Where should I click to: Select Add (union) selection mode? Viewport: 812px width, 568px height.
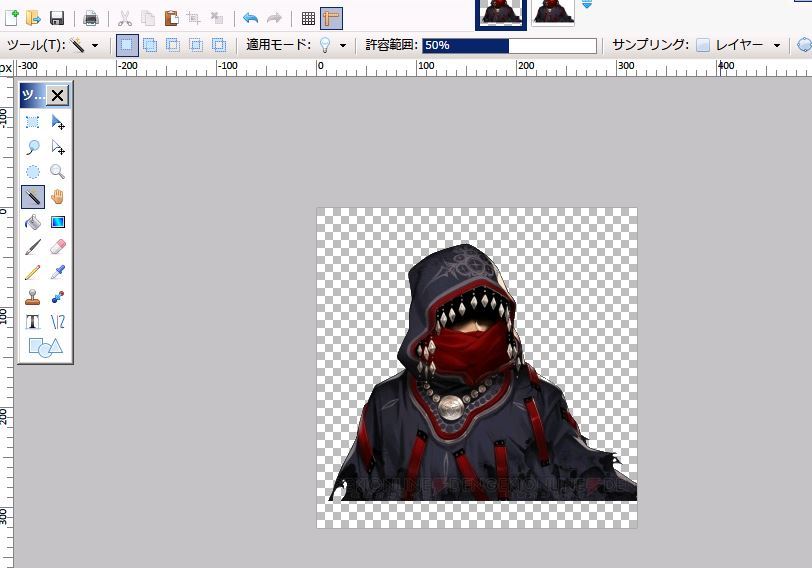150,46
